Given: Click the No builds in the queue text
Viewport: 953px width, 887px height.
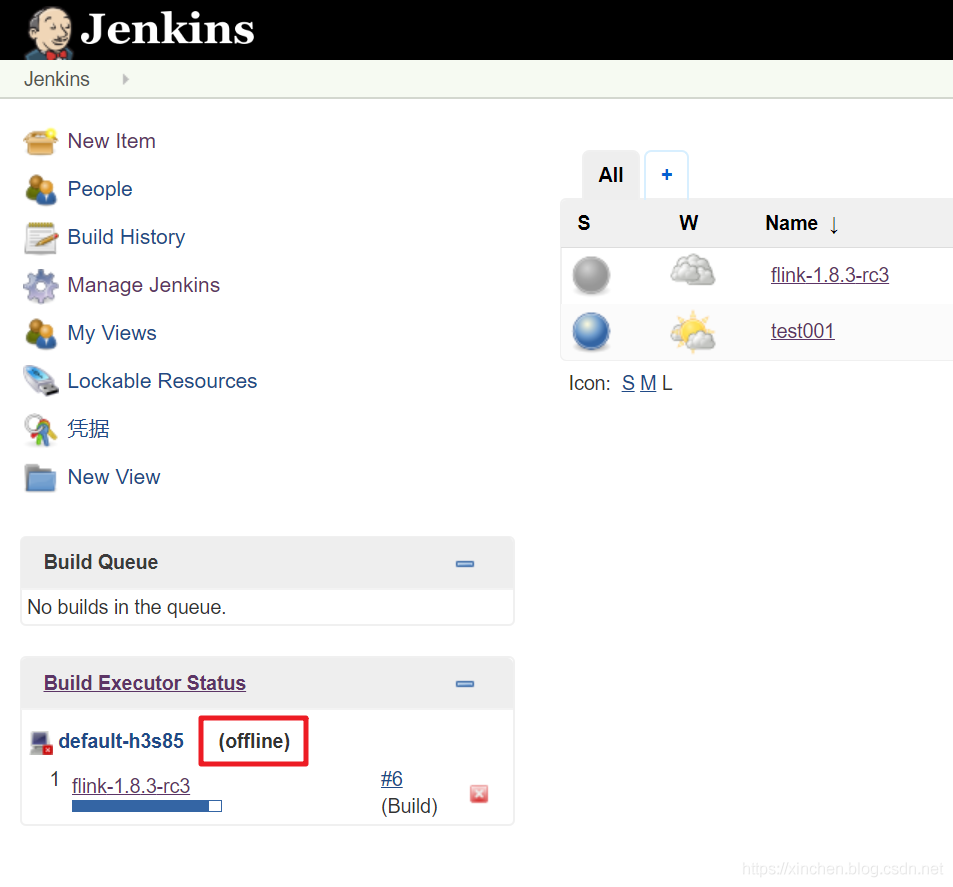Looking at the screenshot, I should (126, 607).
